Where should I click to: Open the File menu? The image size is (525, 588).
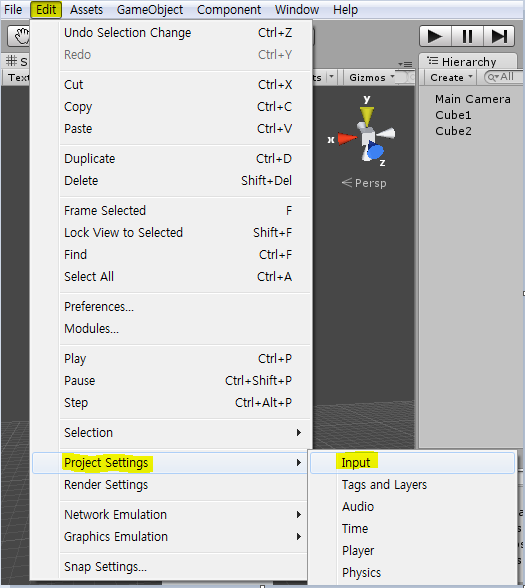tap(13, 9)
